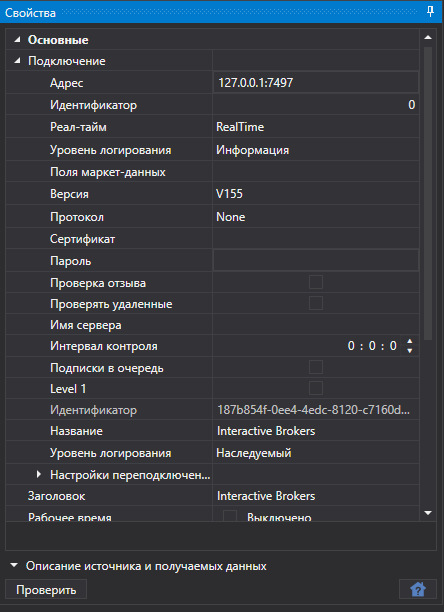Edit Заголовок value Interactive Brokers
444x612 pixels.
(x=316, y=496)
